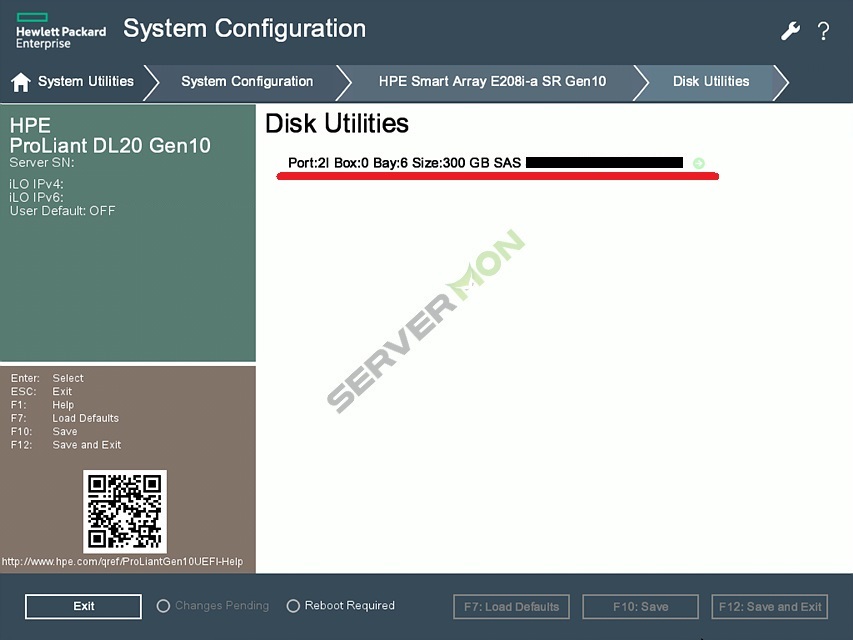Click the iLO IPv6: label
This screenshot has height=640, width=853.
(36, 197)
